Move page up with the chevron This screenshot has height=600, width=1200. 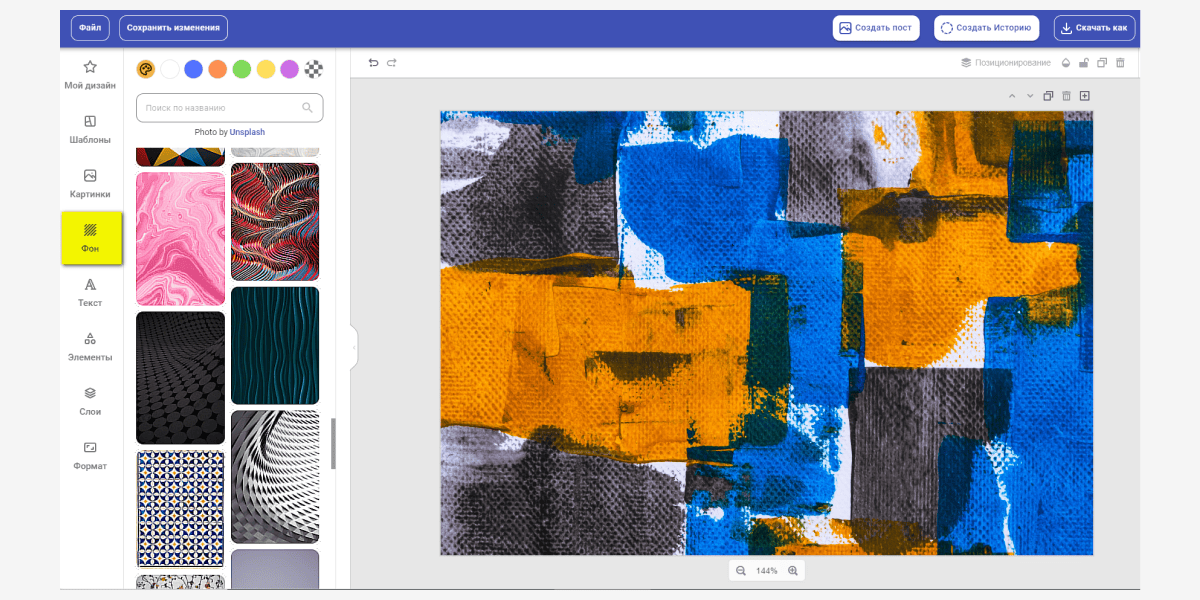[x=1012, y=96]
